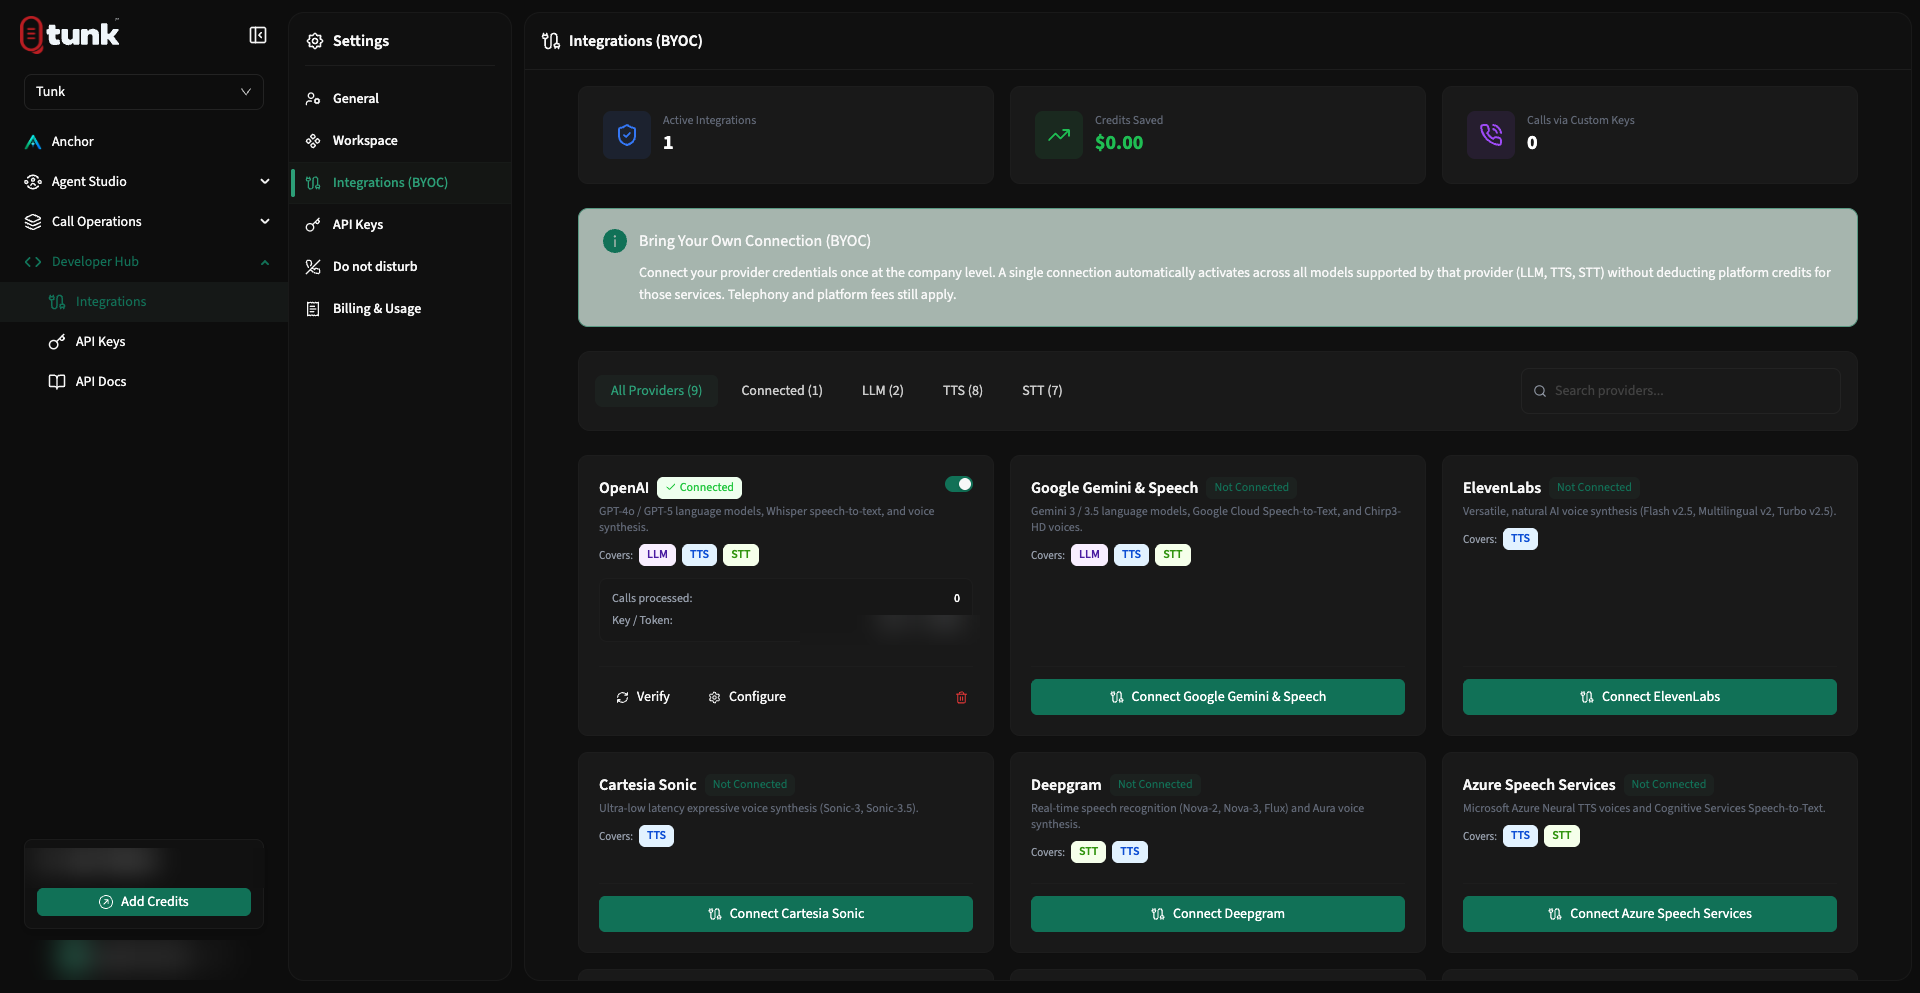
Task: Click Connect Deepgram button
Action: (1218, 914)
